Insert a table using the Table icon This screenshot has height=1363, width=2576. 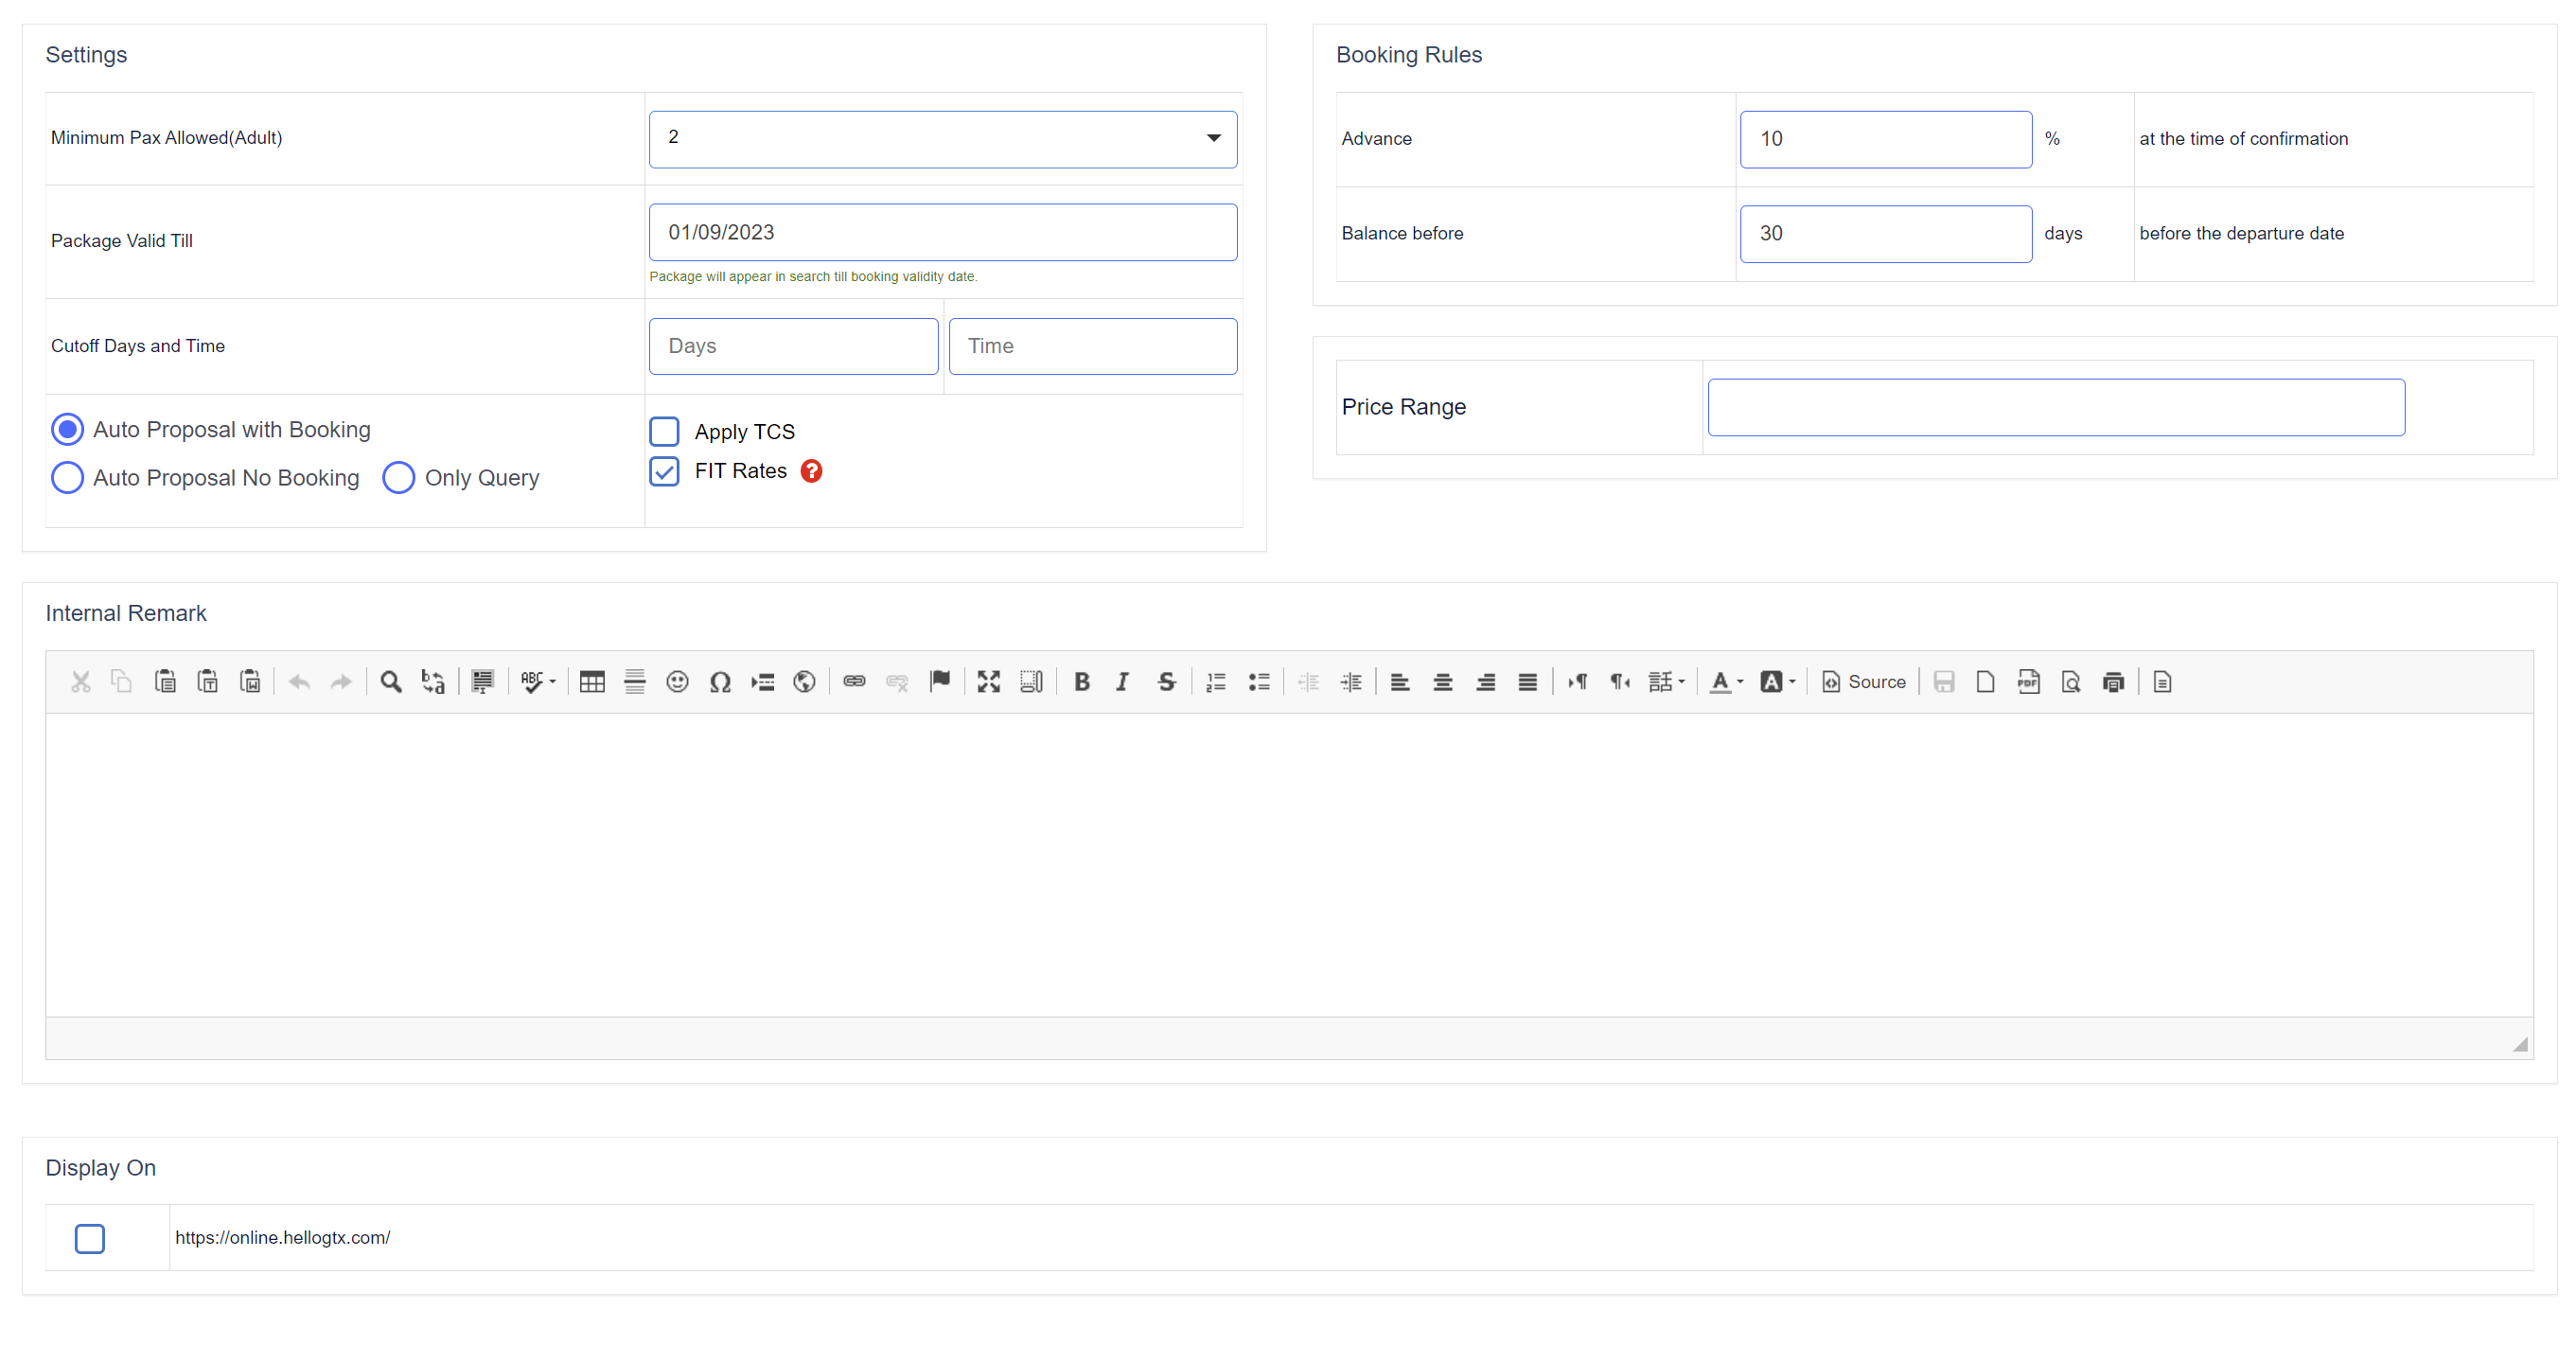tap(592, 682)
